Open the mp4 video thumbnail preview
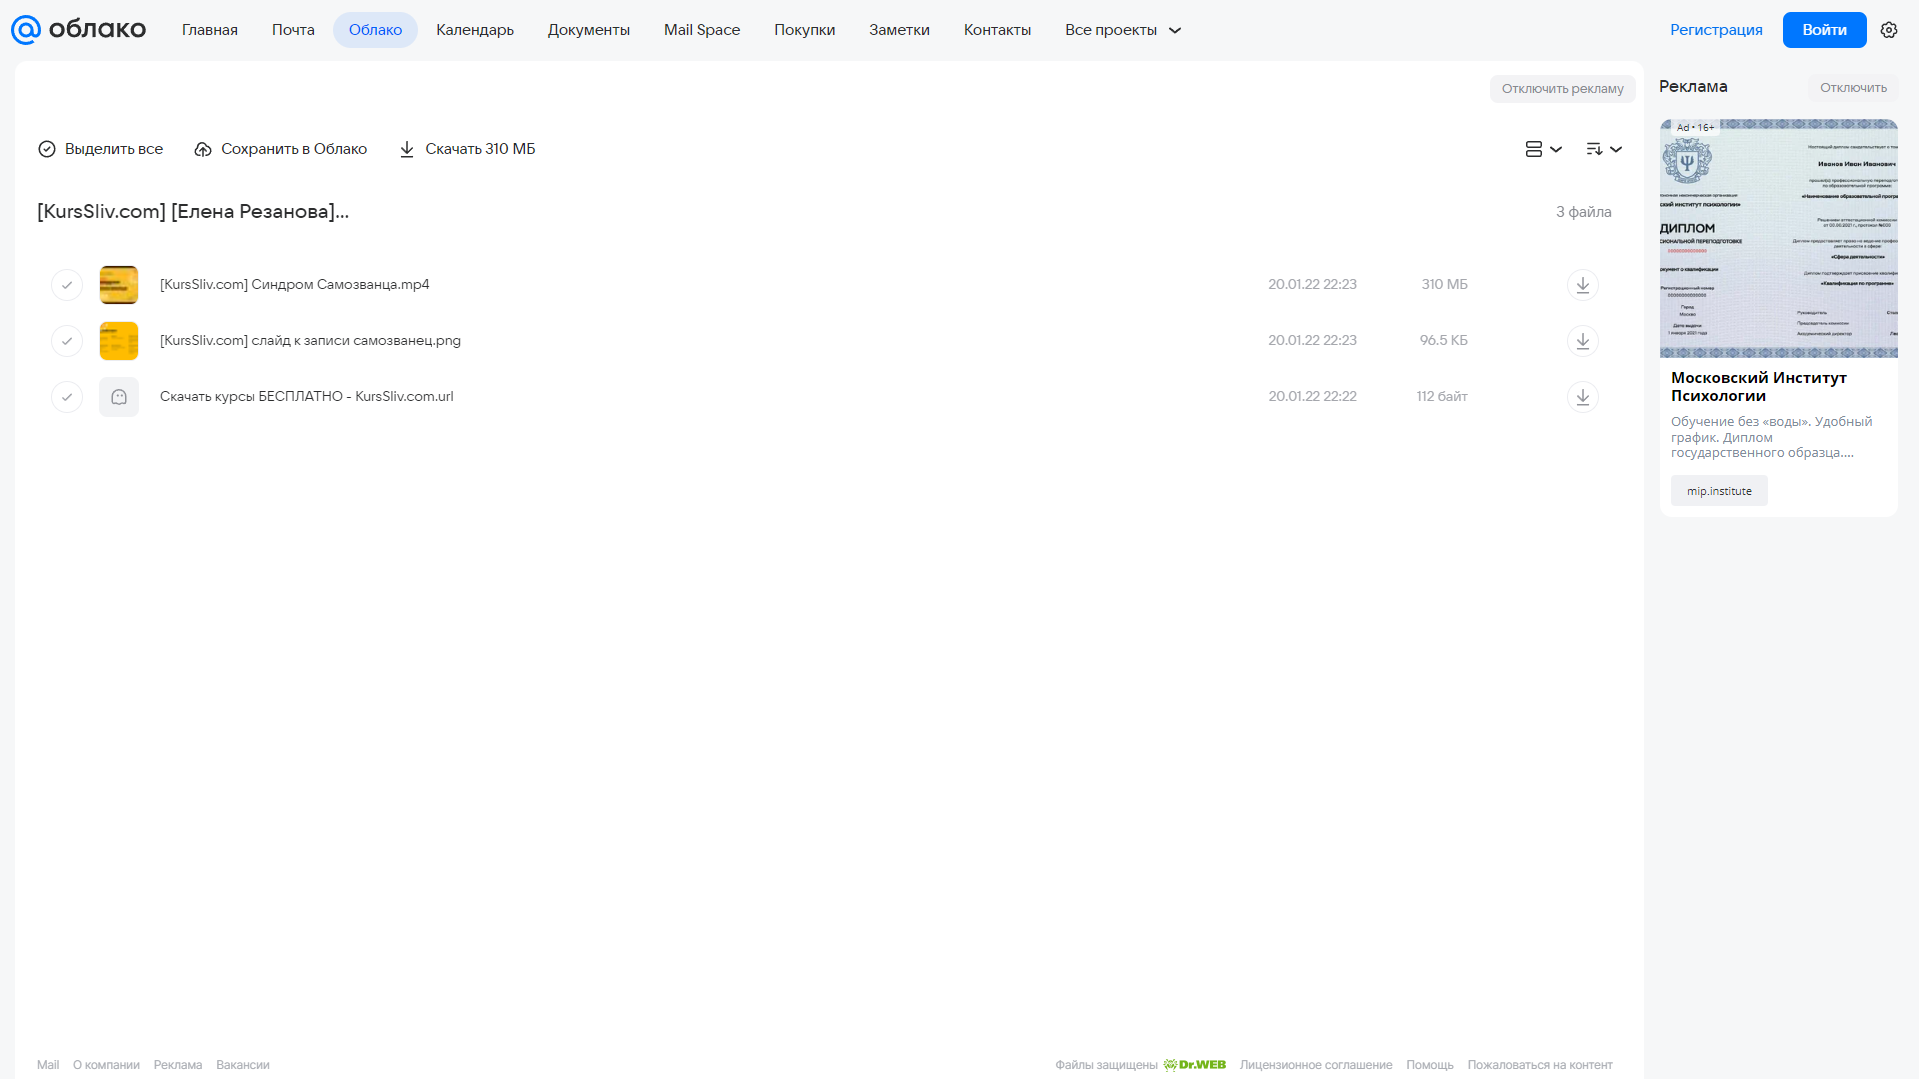The width and height of the screenshot is (1919, 1079). click(x=119, y=285)
